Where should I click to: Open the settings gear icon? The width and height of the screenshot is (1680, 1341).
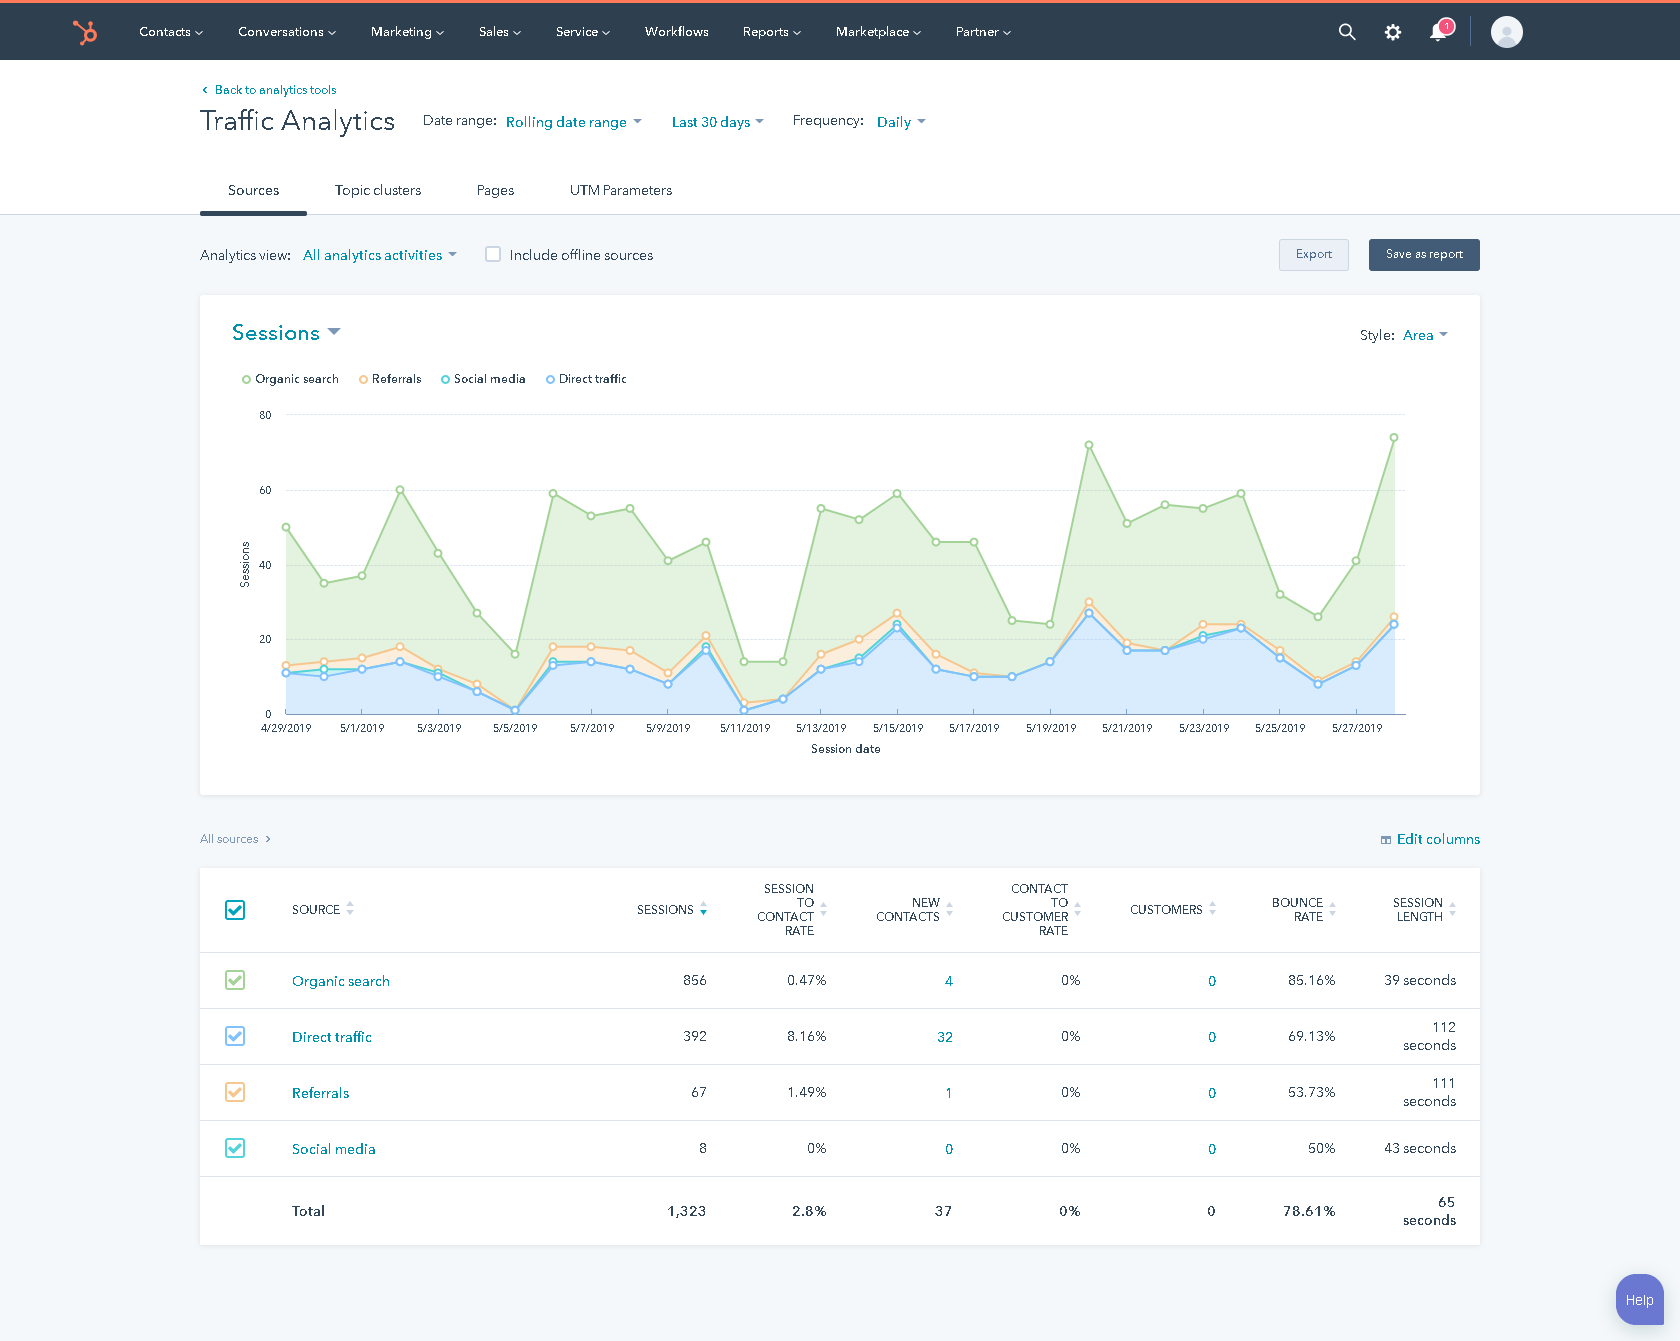click(1392, 31)
